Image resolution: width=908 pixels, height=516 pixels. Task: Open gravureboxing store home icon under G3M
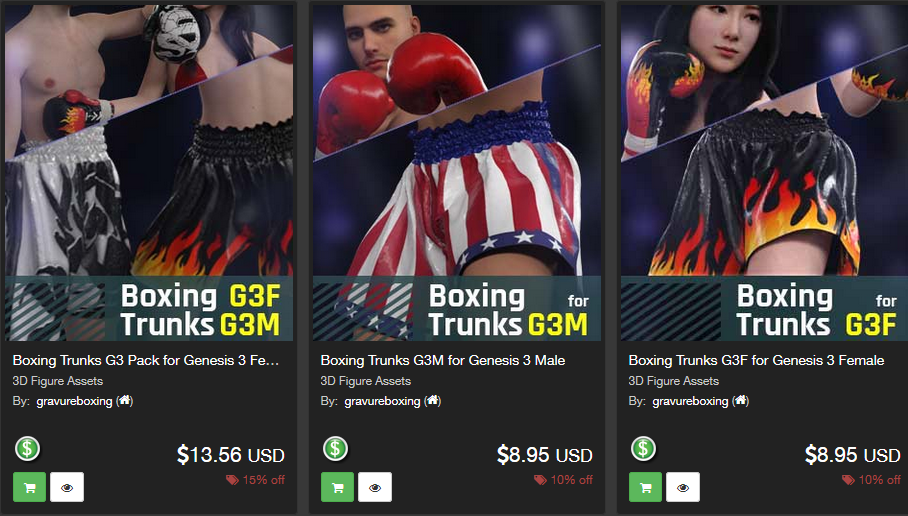pos(433,400)
